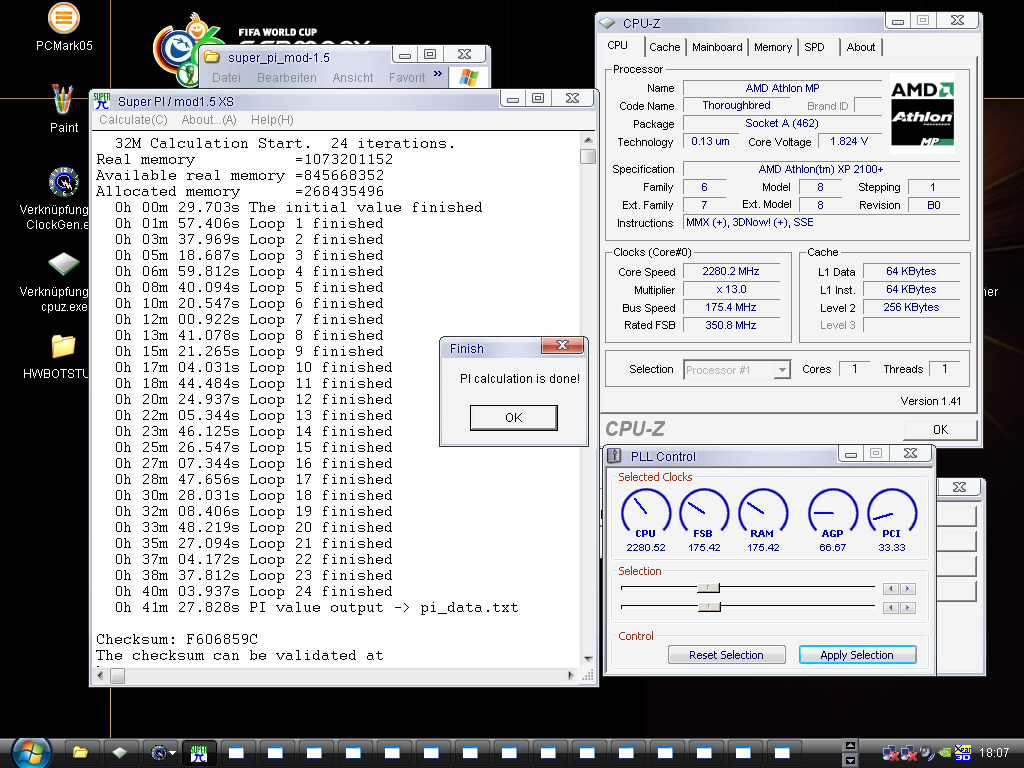The height and width of the screenshot is (768, 1024).
Task: Select the CPU tab in CPU-Z
Action: point(617,46)
